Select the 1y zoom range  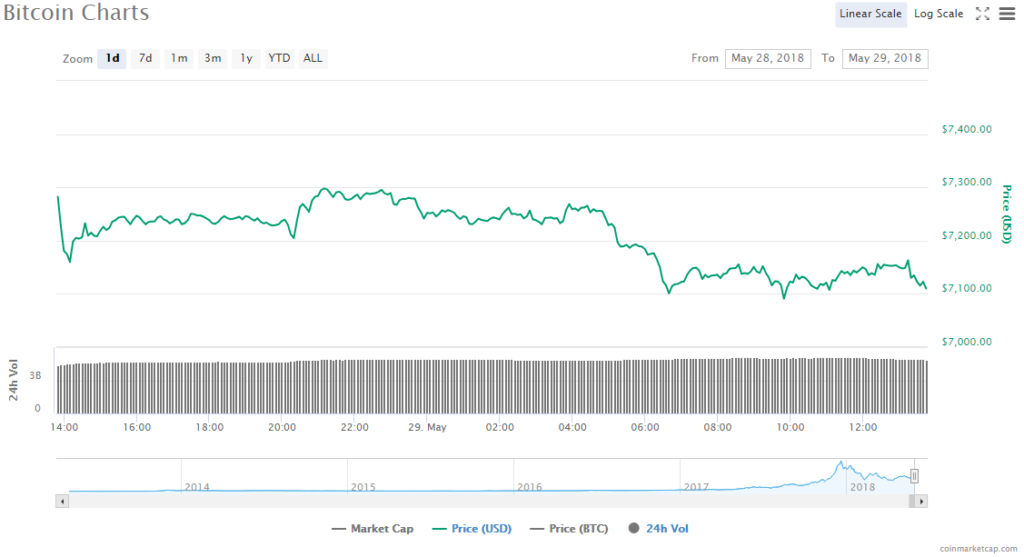tap(246, 58)
